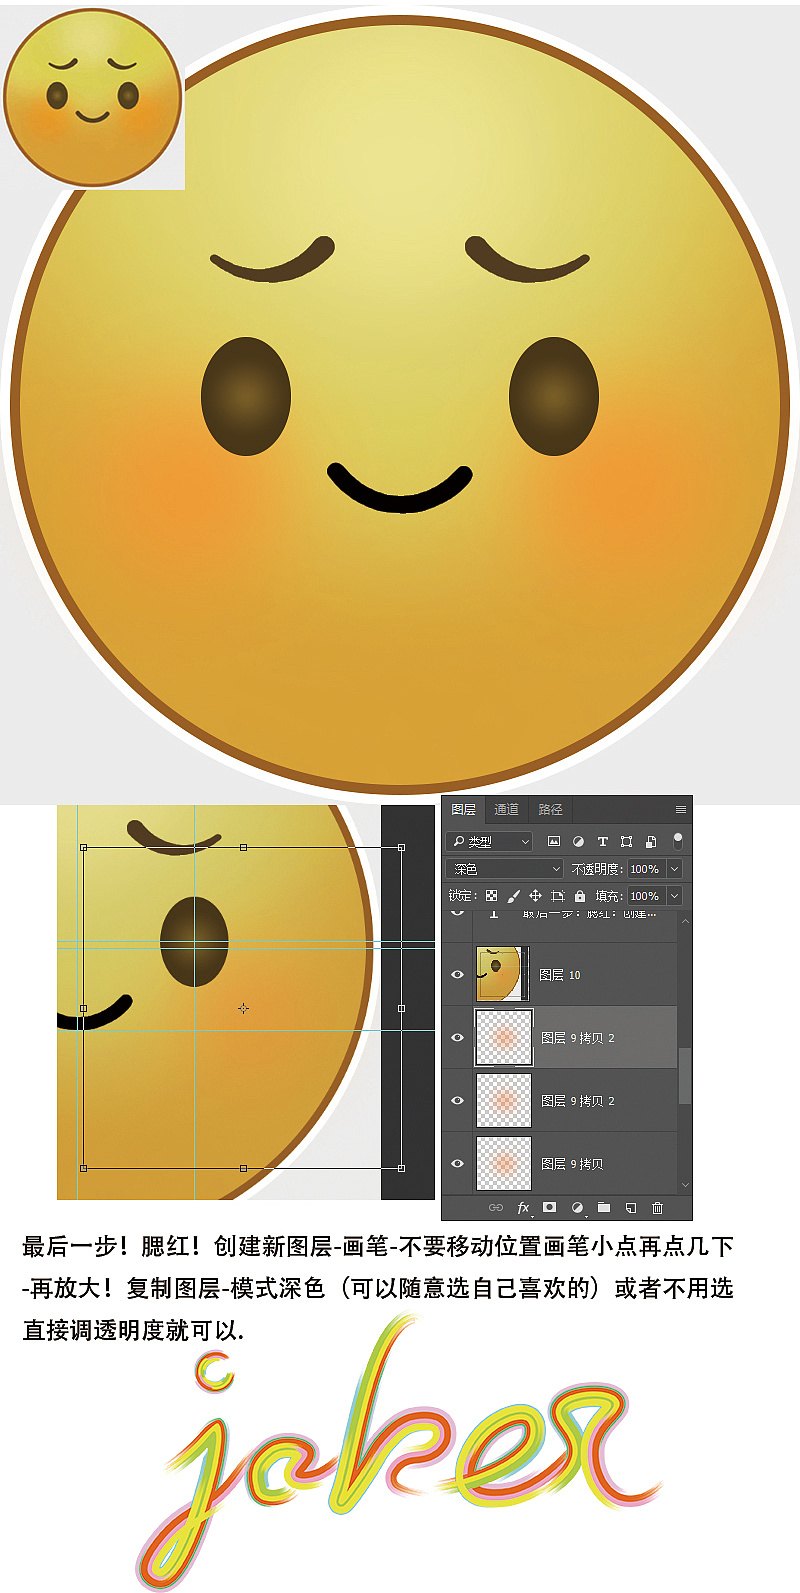
Task: Open the 深色 blend mode dropdown
Action: (x=505, y=869)
